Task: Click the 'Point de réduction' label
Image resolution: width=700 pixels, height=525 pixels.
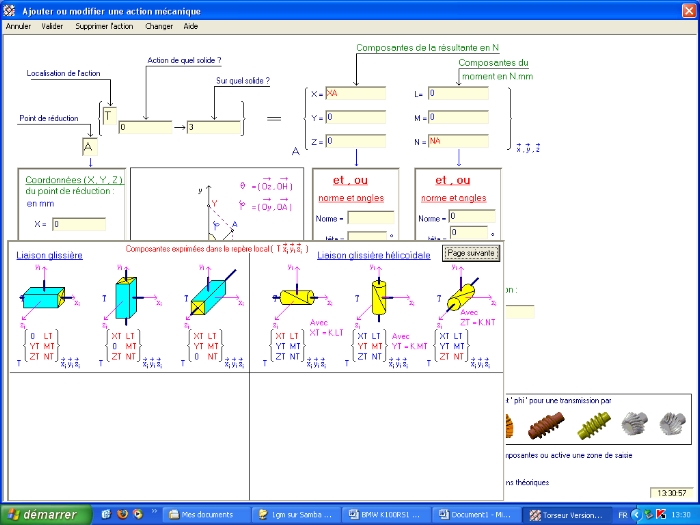Action: [49, 118]
